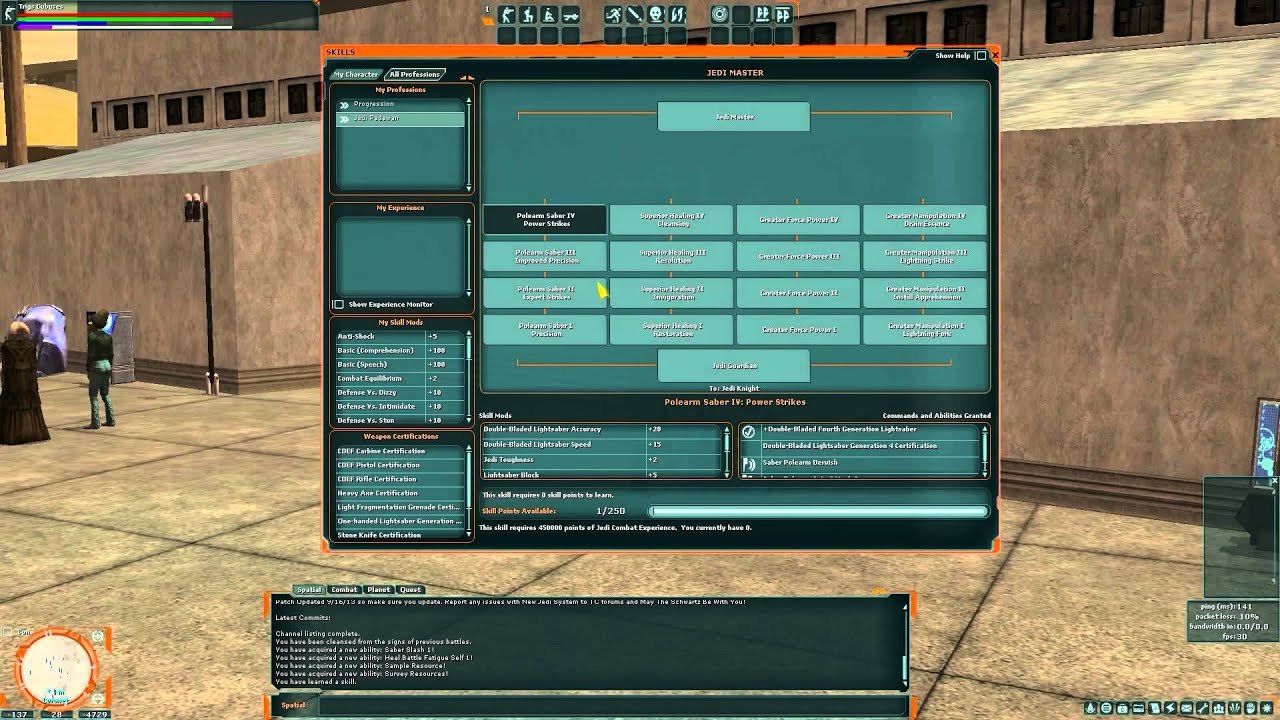Open the round window icon in bottom menu

point(1107,708)
